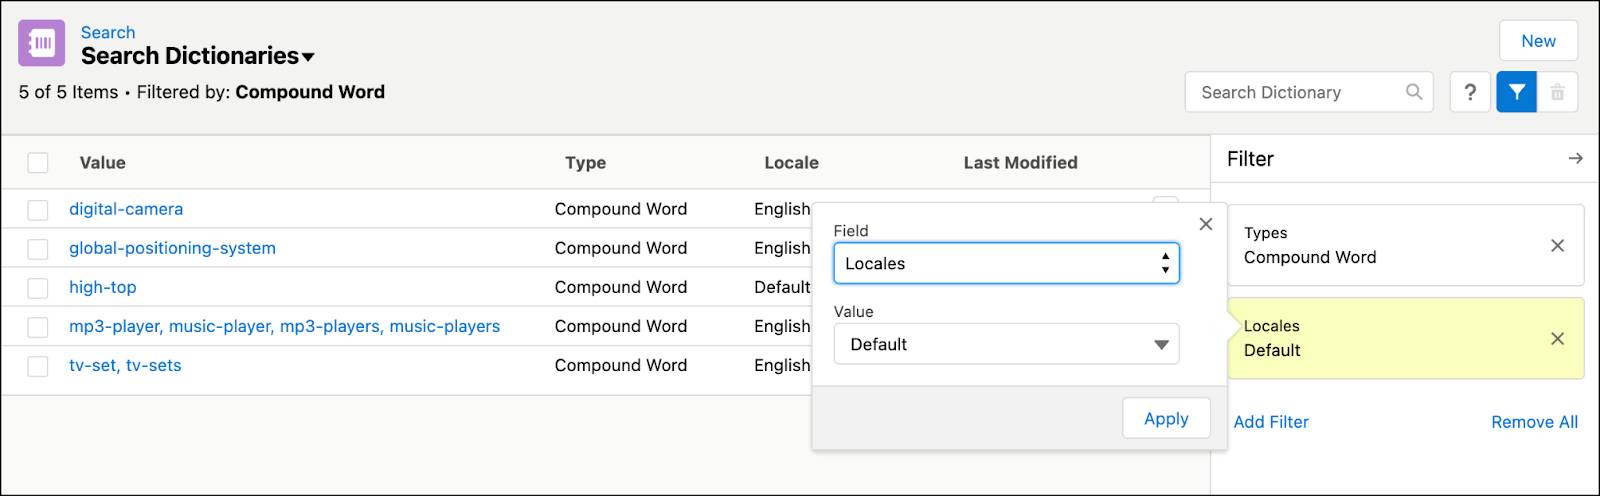Click the magnifier icon in Search Dictionary

click(x=1414, y=92)
